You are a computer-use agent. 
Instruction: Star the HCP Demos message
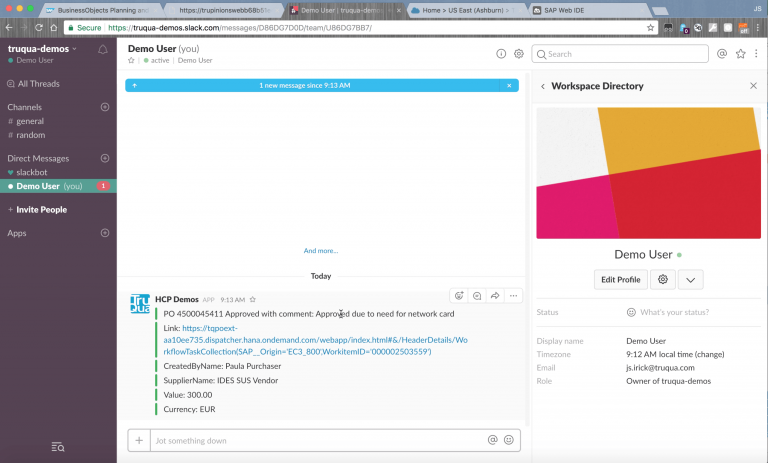tap(253, 299)
